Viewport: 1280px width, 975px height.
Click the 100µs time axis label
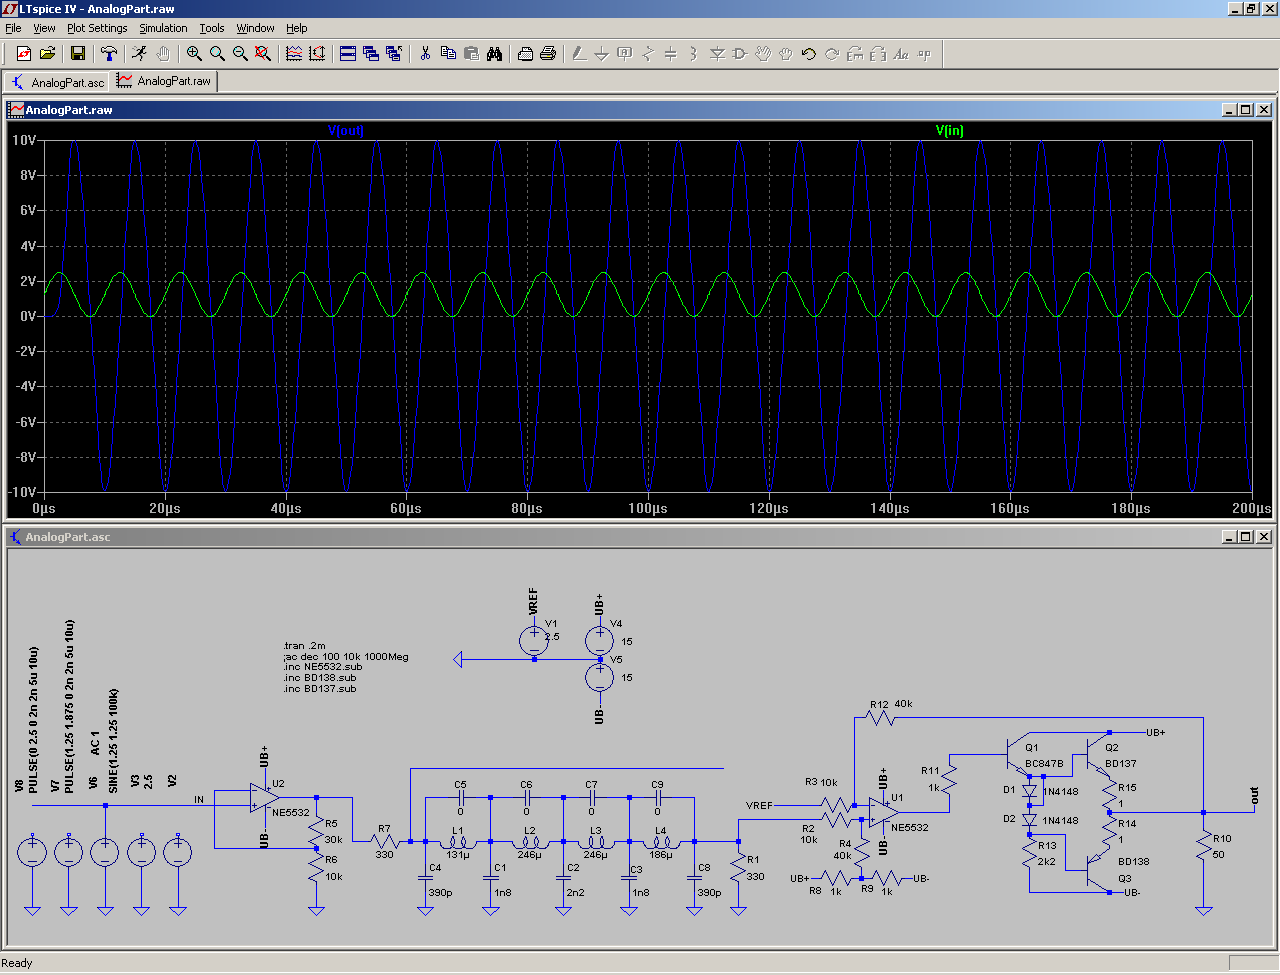[648, 508]
